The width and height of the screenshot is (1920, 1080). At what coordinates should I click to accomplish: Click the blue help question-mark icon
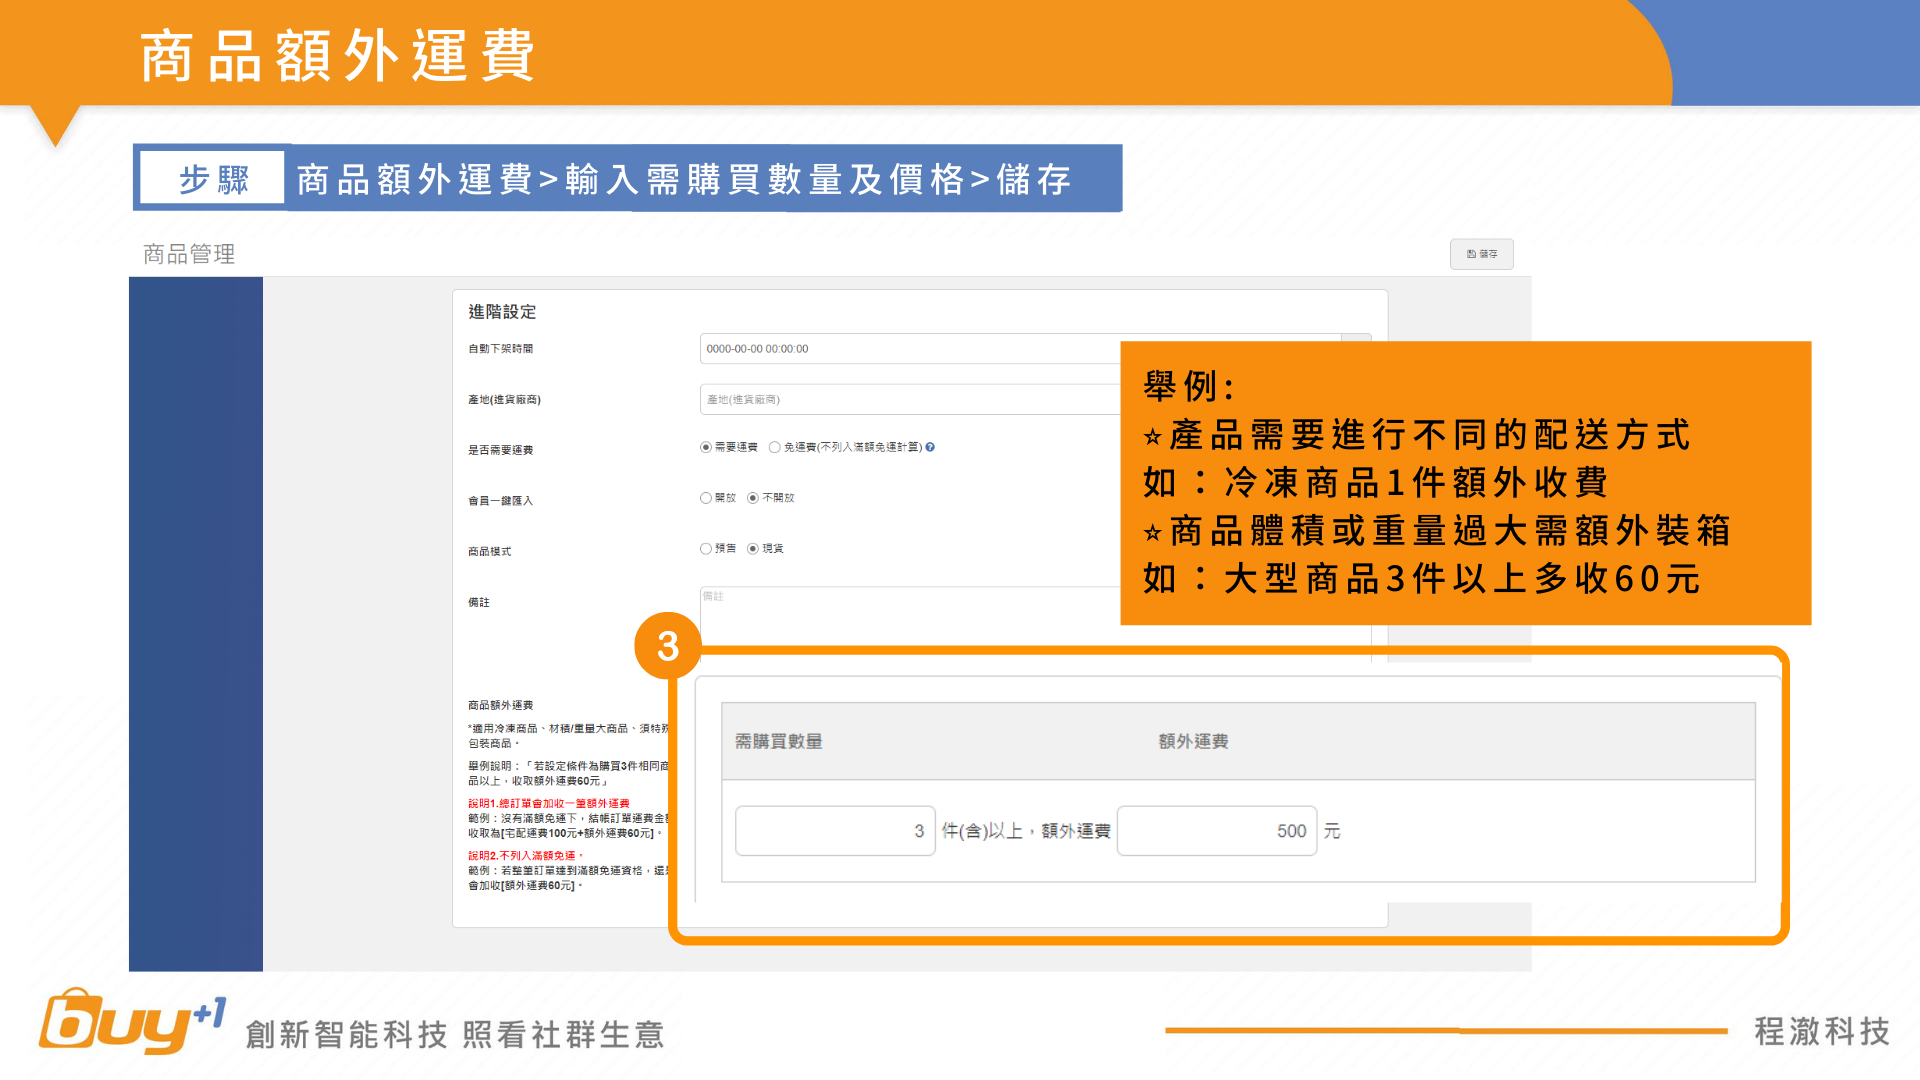click(x=930, y=447)
